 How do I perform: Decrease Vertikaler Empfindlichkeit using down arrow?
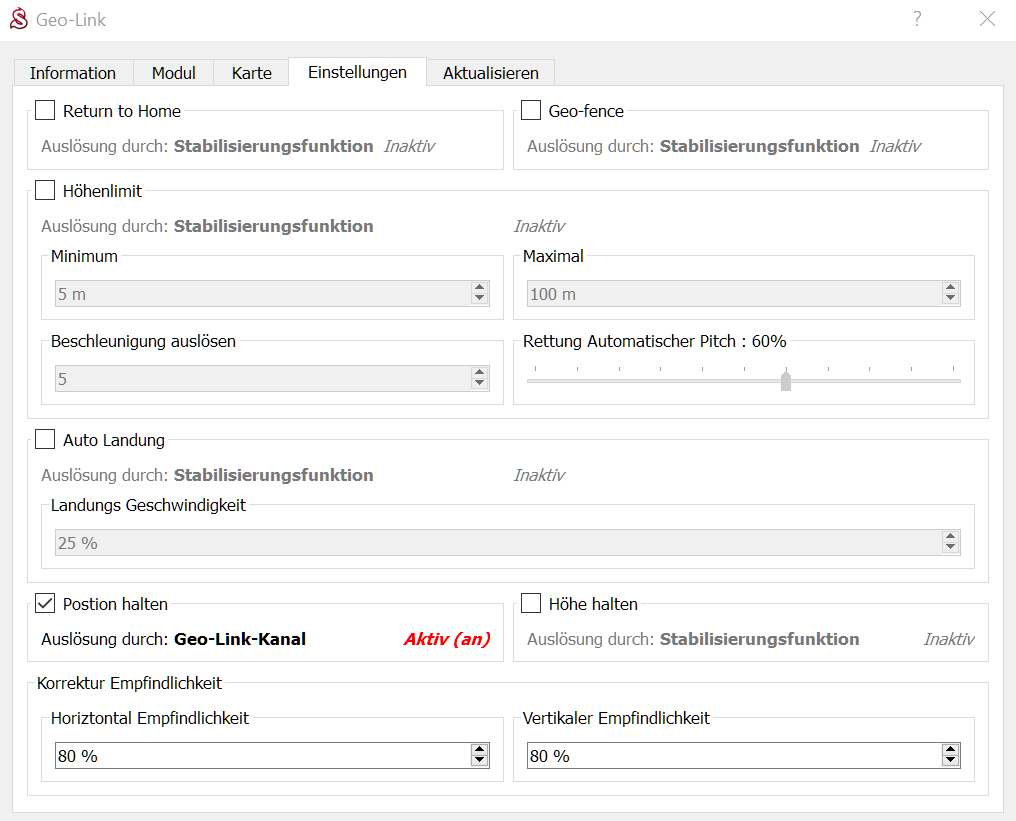click(950, 762)
